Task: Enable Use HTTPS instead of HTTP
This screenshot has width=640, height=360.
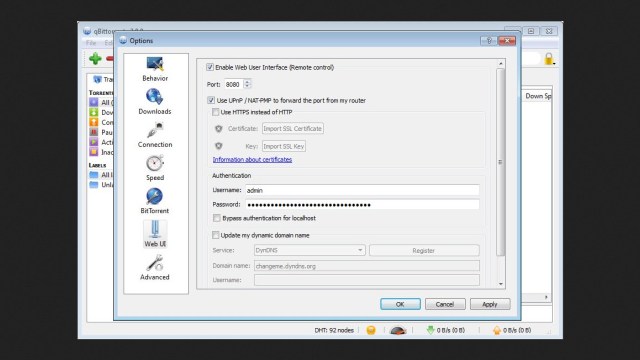Action: point(216,112)
